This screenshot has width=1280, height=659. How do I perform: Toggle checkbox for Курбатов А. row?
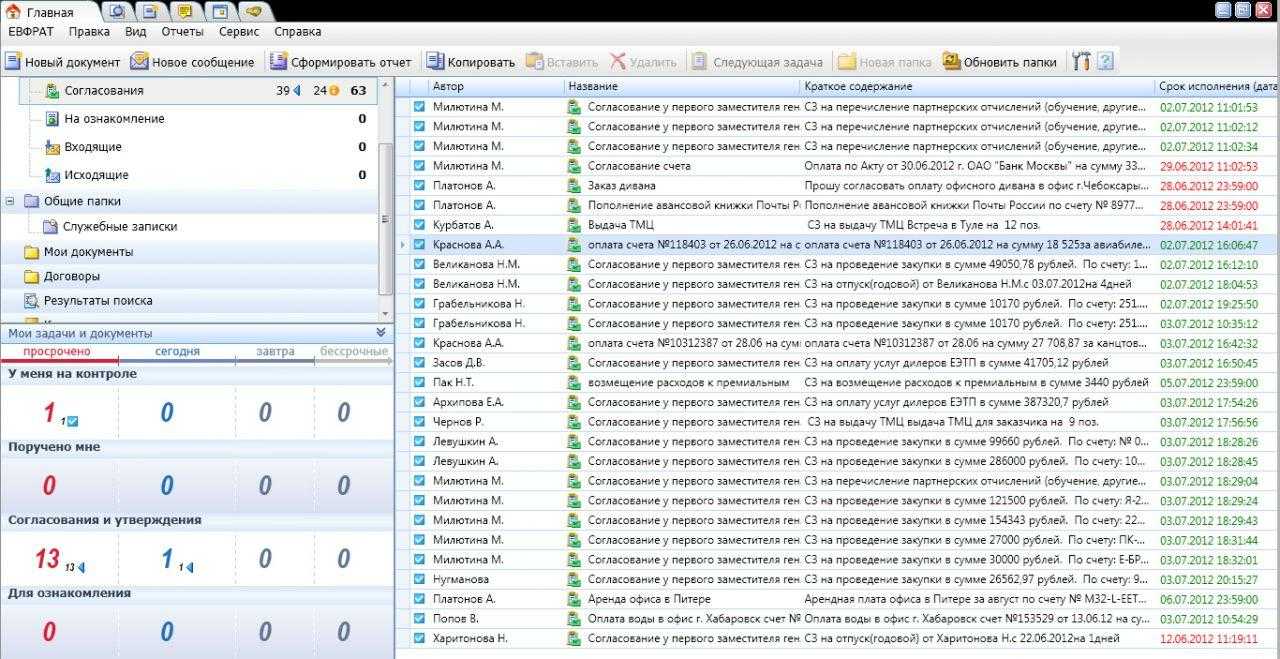click(419, 225)
